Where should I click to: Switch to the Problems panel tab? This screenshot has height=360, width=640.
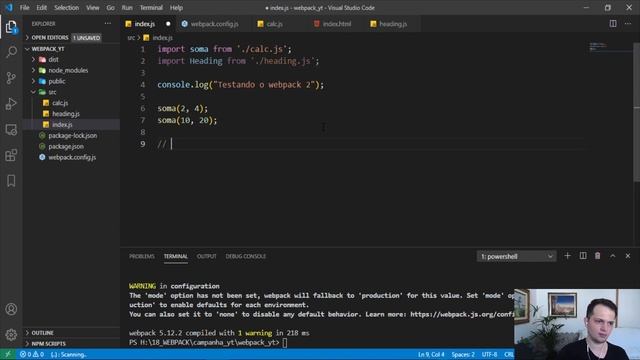coord(142,256)
